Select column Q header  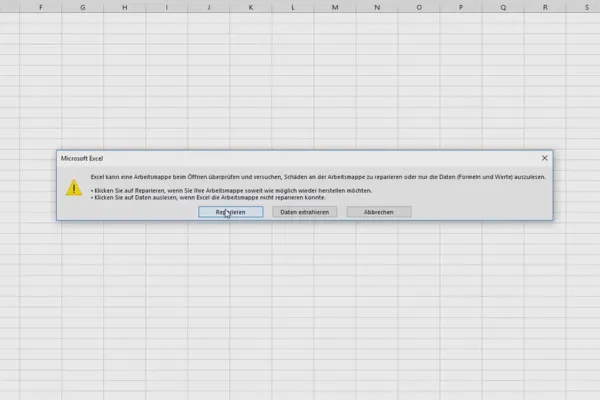tap(503, 7)
